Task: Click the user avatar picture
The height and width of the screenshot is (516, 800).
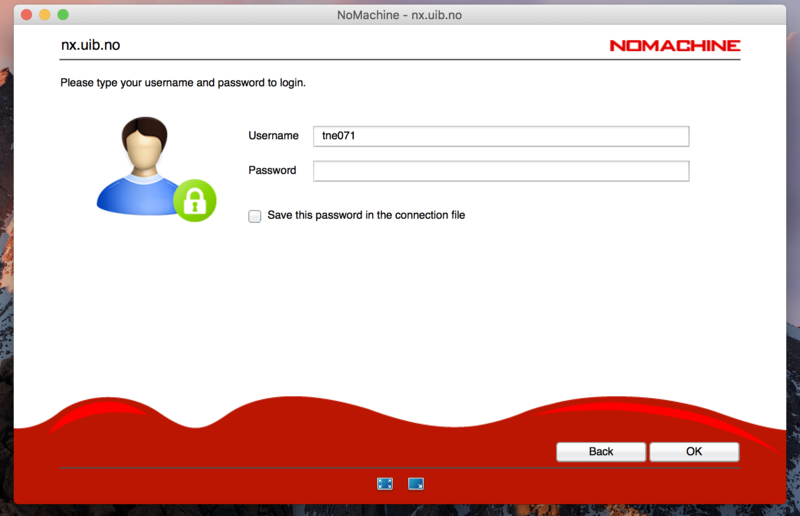Action: [x=142, y=162]
